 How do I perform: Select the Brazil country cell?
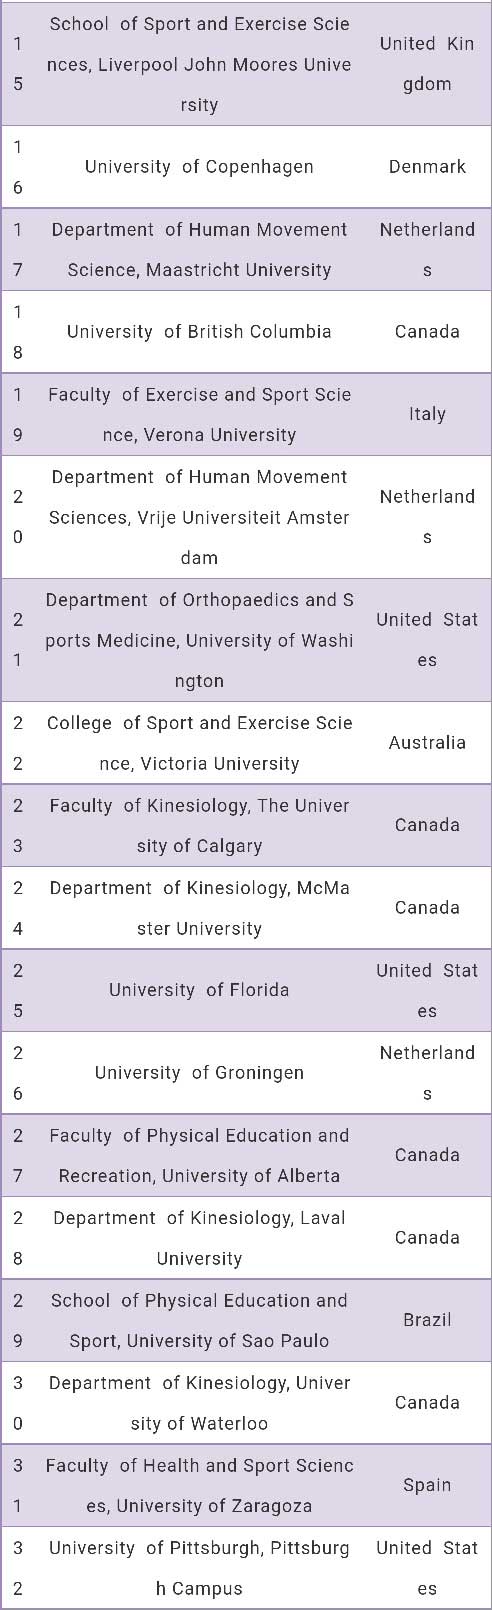click(x=427, y=1320)
